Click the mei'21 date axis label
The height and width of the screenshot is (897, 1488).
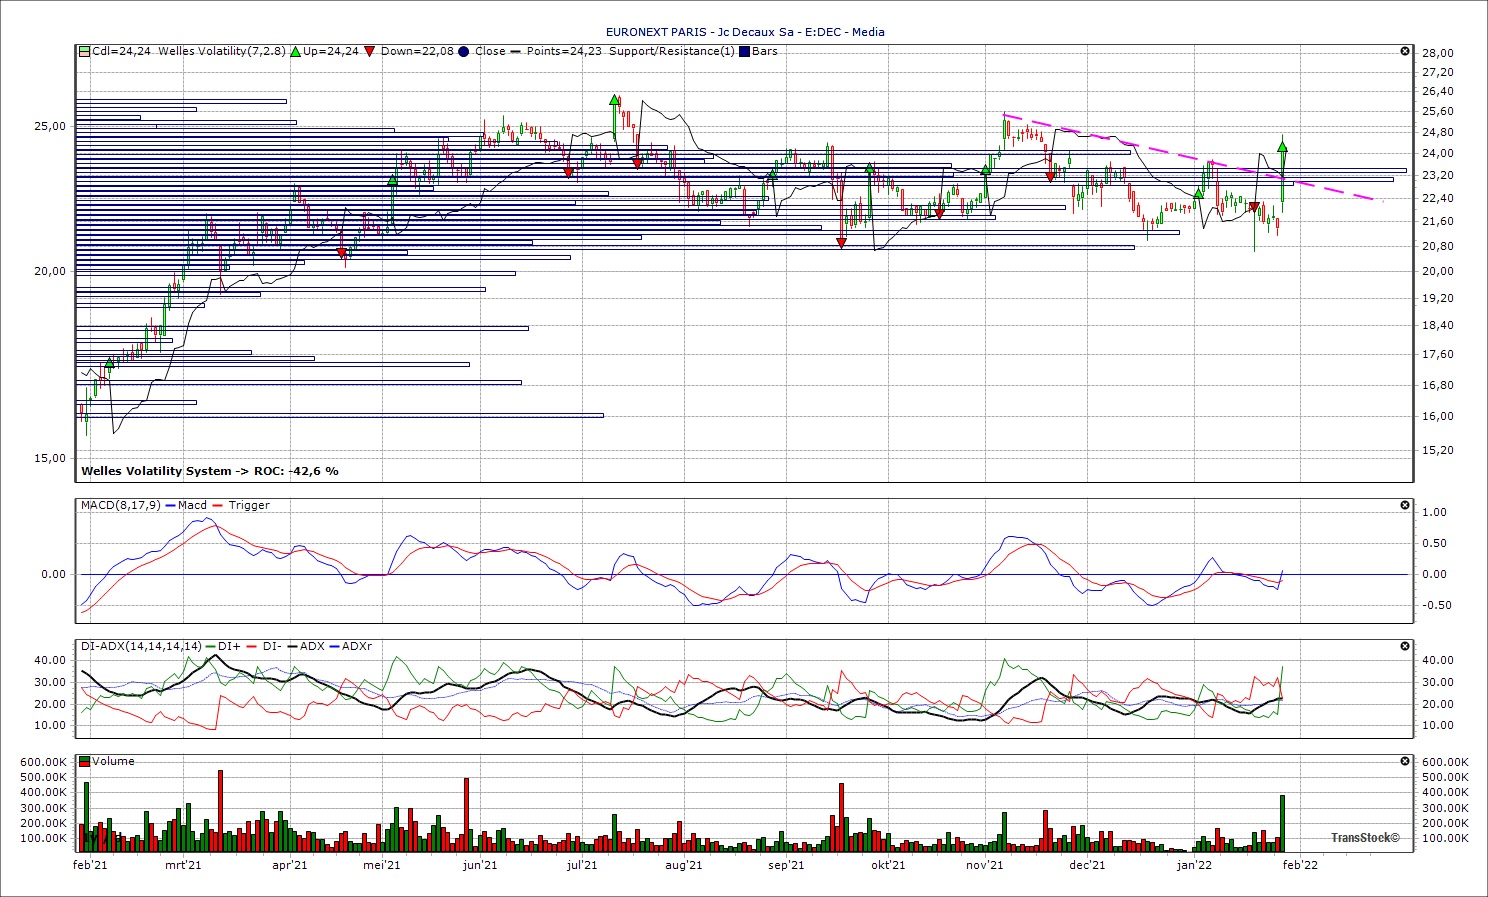click(382, 865)
